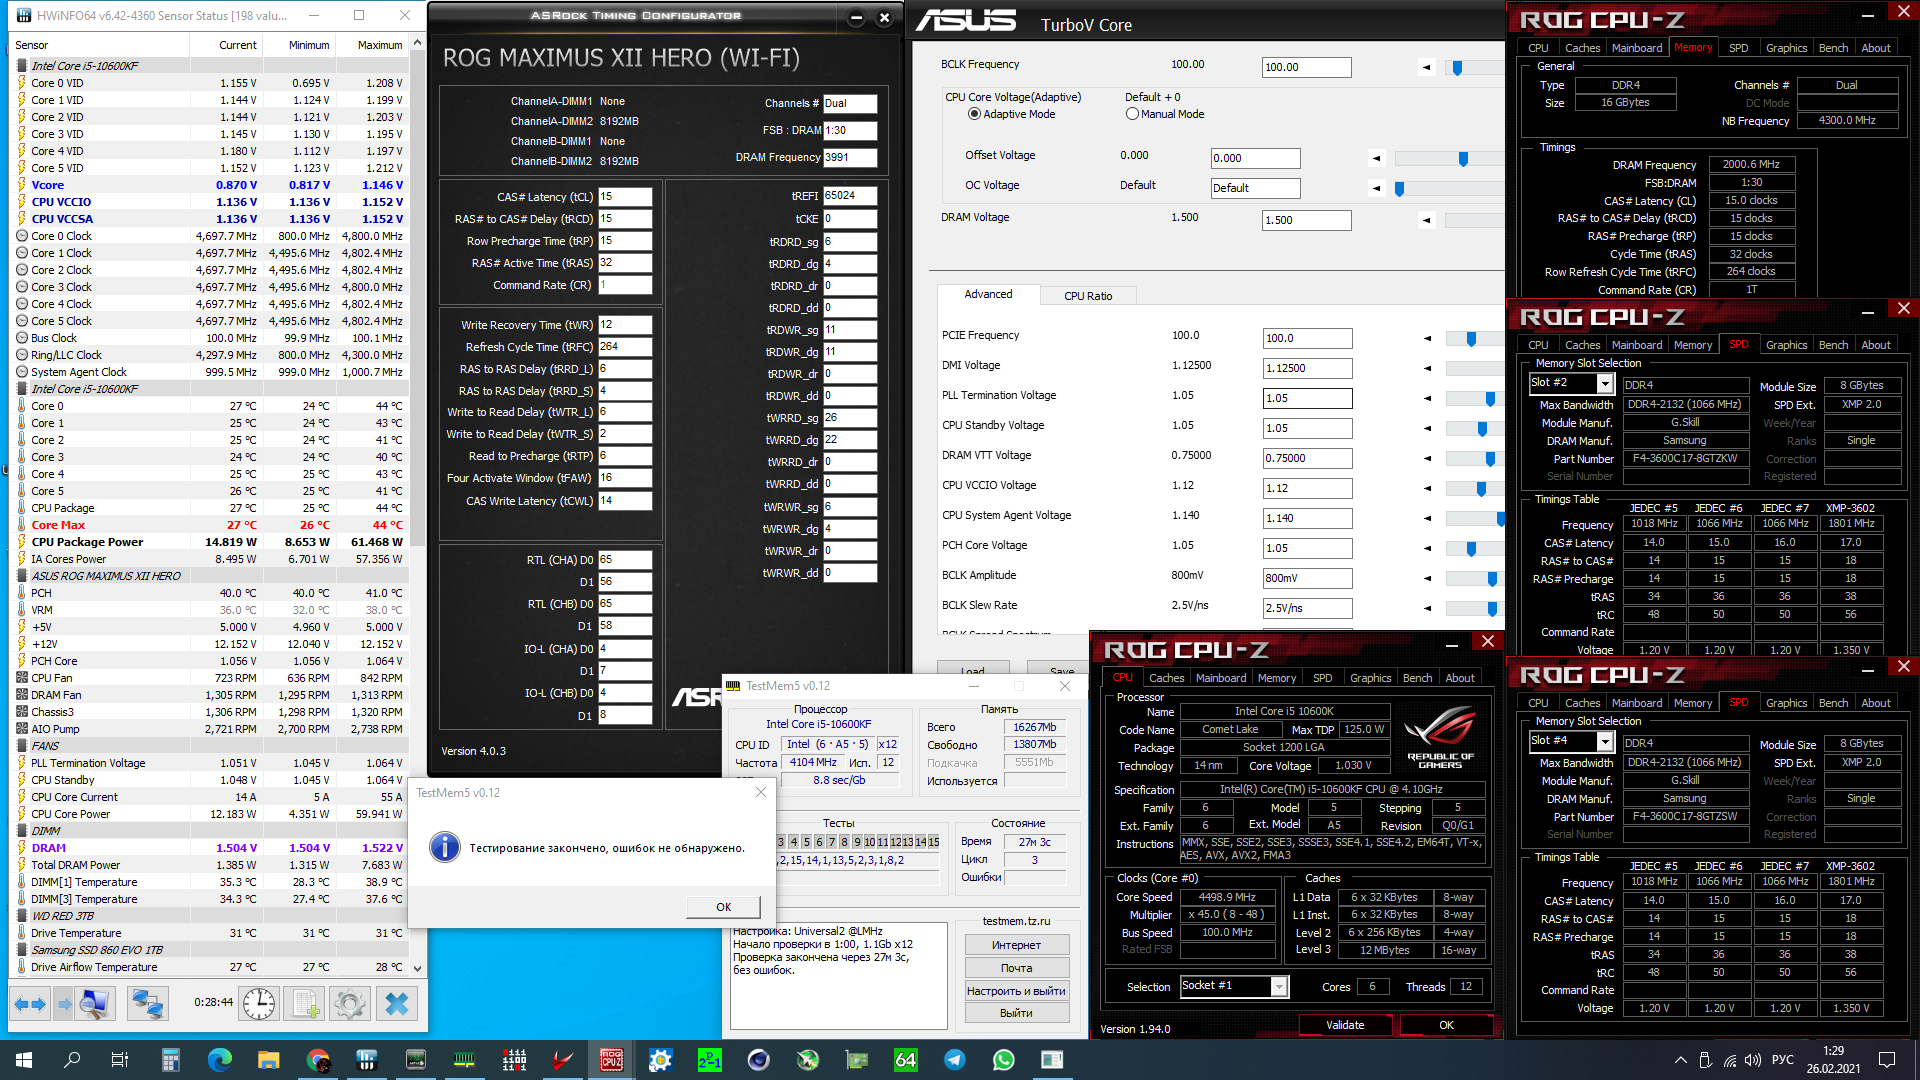Click the DRAM Voltage input field

pos(1306,220)
